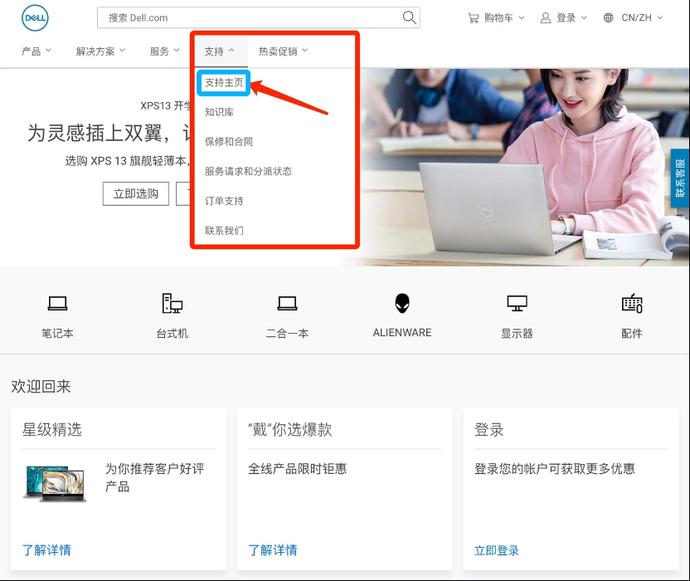
Task: Open the 台式机 desktop category icon
Action: (172, 303)
